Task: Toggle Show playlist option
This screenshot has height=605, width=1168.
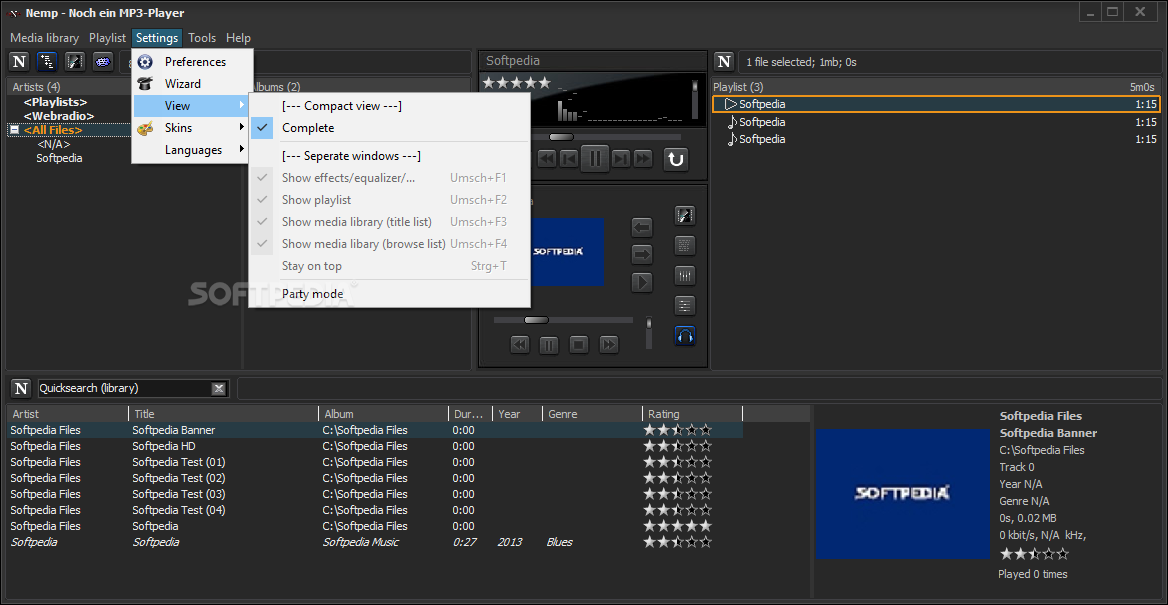Action: click(390, 200)
